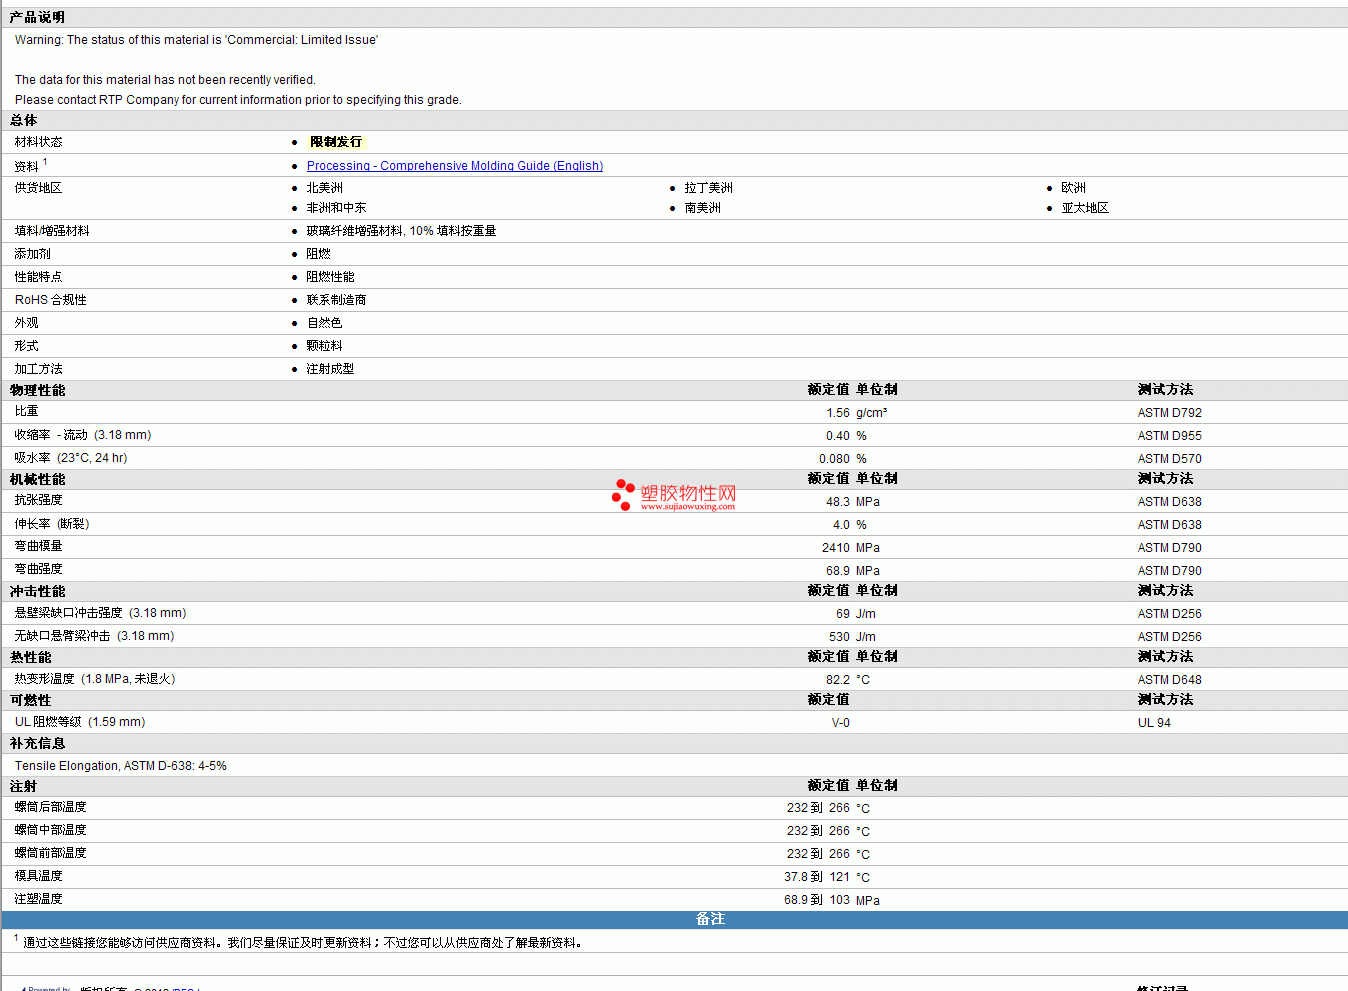Click ASTM D792 test method for 比重
The image size is (1348, 991).
pos(1169,413)
